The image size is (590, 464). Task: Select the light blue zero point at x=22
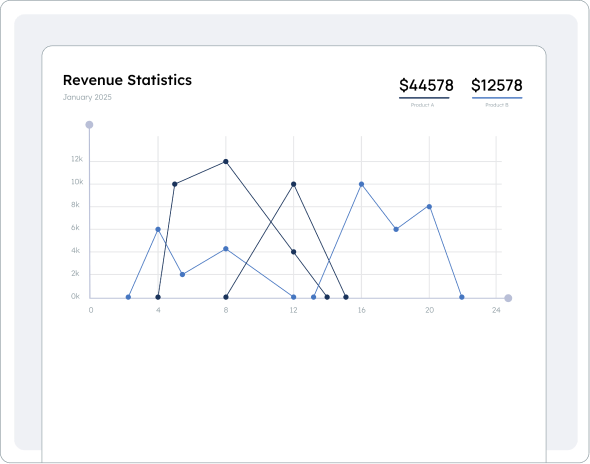click(x=462, y=297)
